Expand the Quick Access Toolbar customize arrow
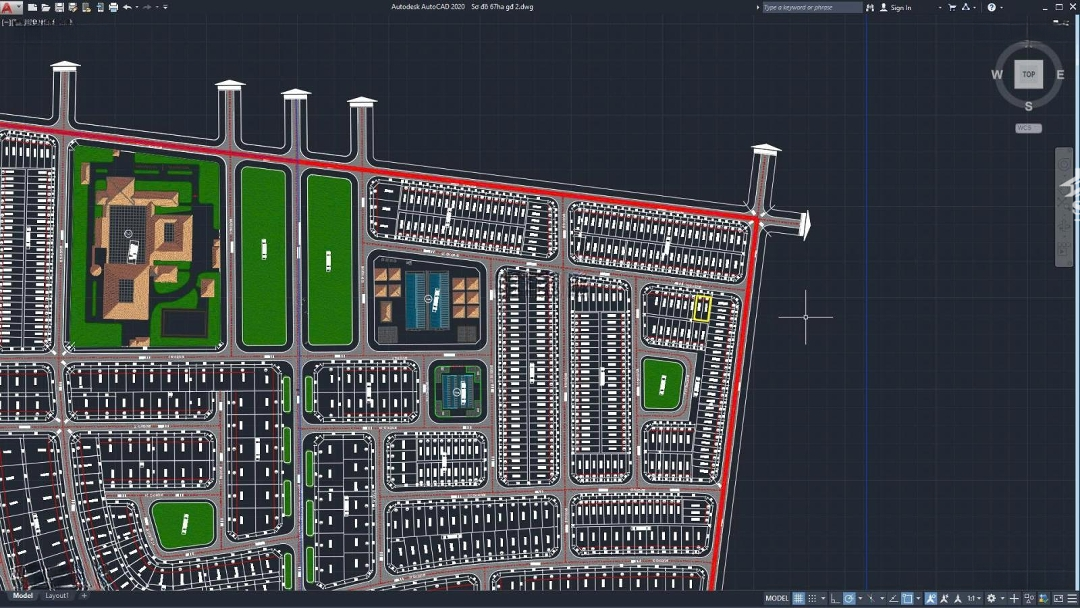Image resolution: width=1080 pixels, height=608 pixels. tap(165, 7)
